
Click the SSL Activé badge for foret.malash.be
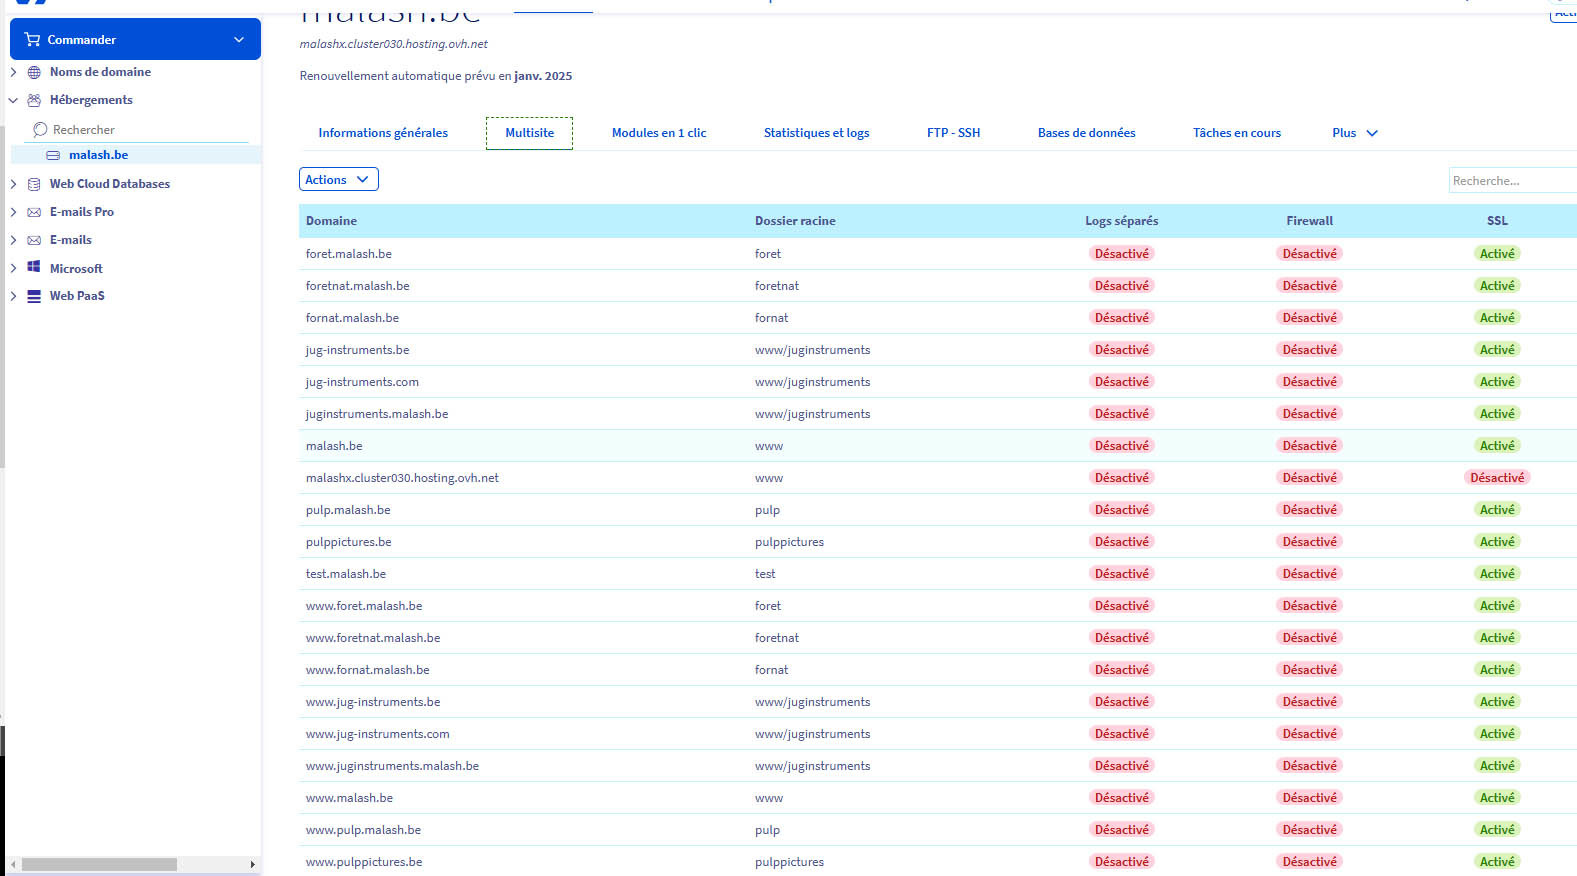click(1496, 254)
